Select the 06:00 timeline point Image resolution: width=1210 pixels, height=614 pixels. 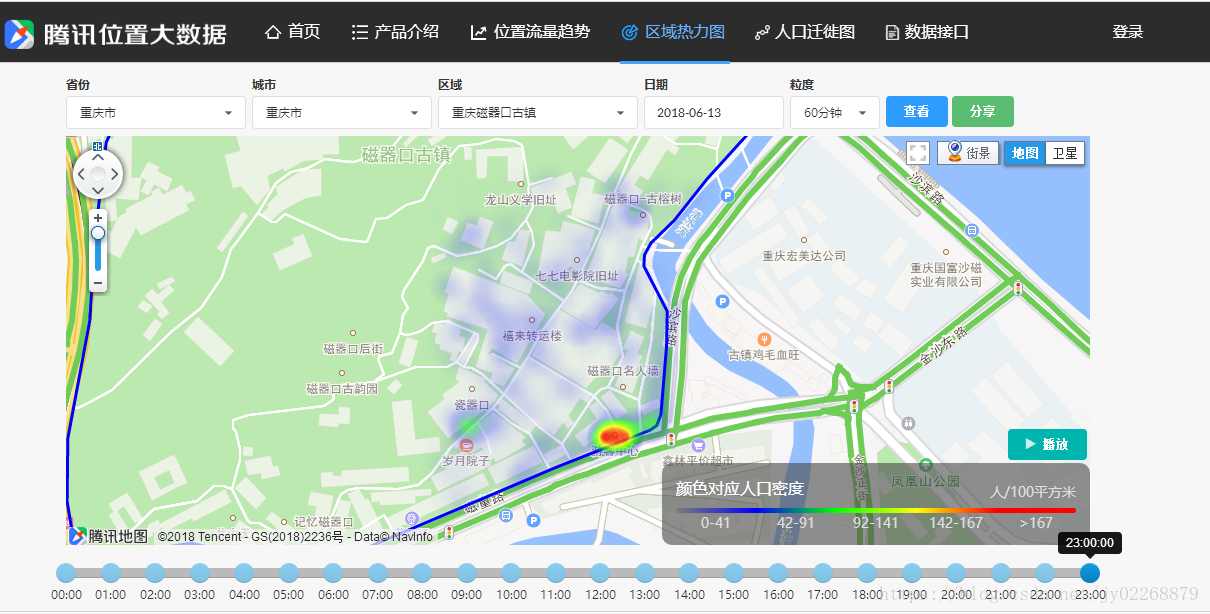point(333,573)
